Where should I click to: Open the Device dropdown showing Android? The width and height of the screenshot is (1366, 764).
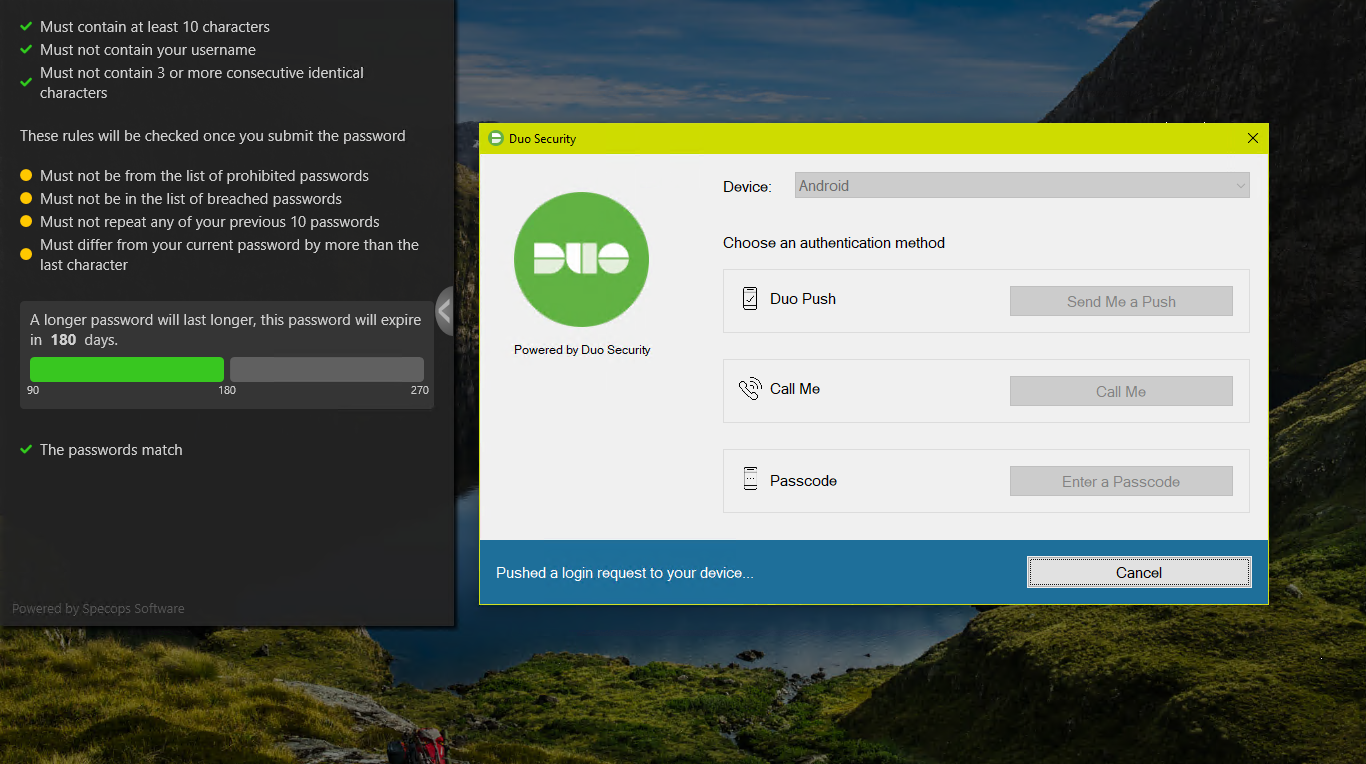click(1022, 185)
